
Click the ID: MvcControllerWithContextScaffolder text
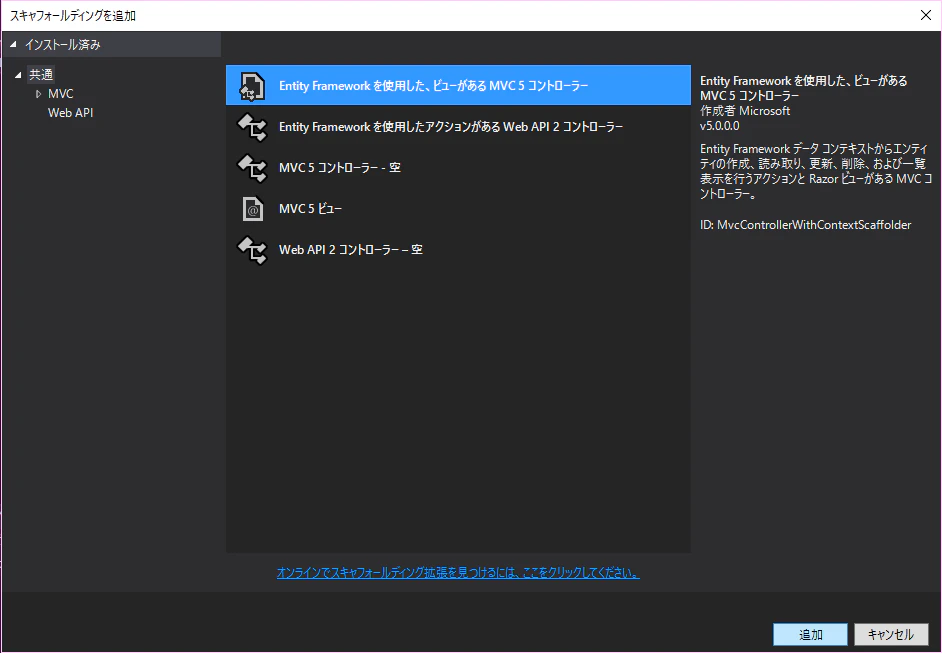tap(806, 225)
